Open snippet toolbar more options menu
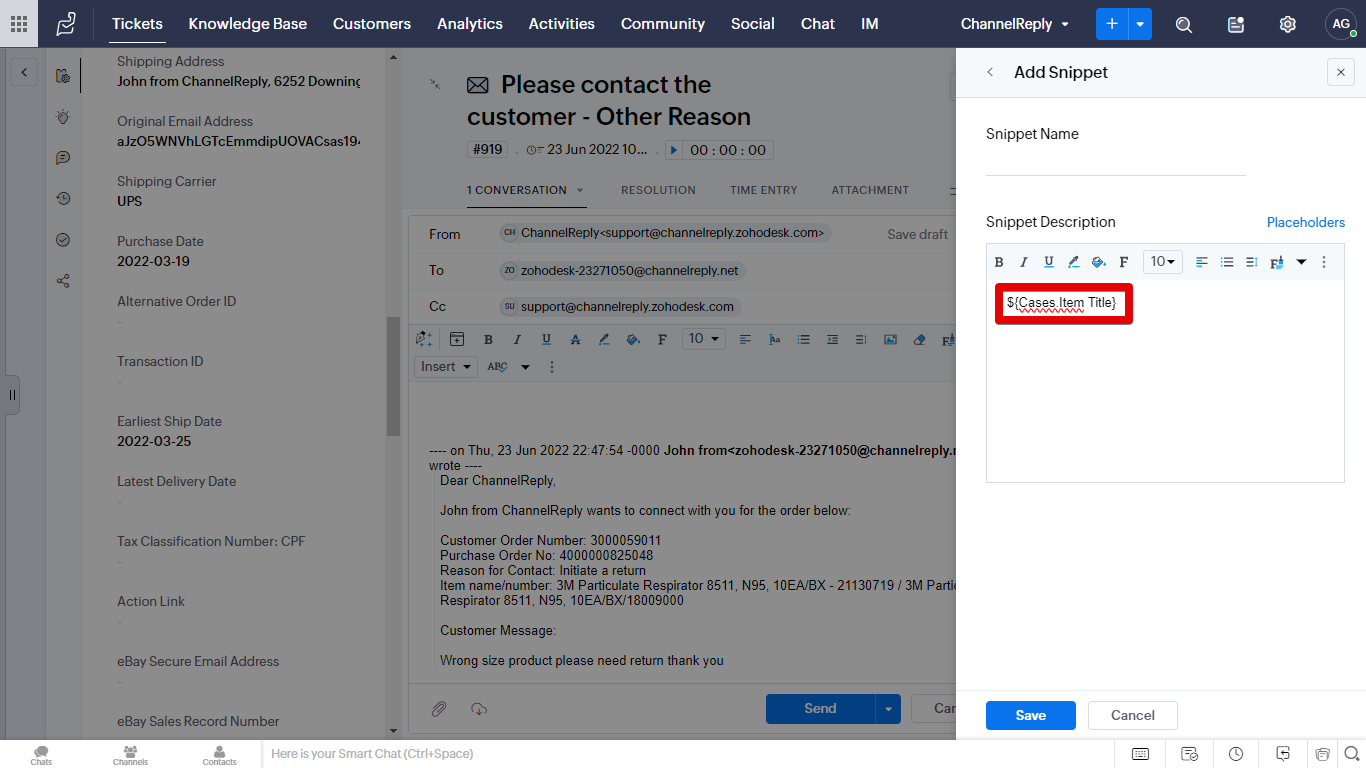This screenshot has height=768, width=1366. (1324, 262)
